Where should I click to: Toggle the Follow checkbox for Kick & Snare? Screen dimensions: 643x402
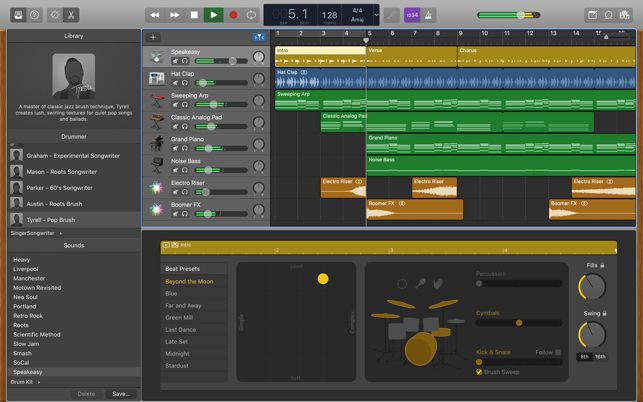tap(558, 352)
